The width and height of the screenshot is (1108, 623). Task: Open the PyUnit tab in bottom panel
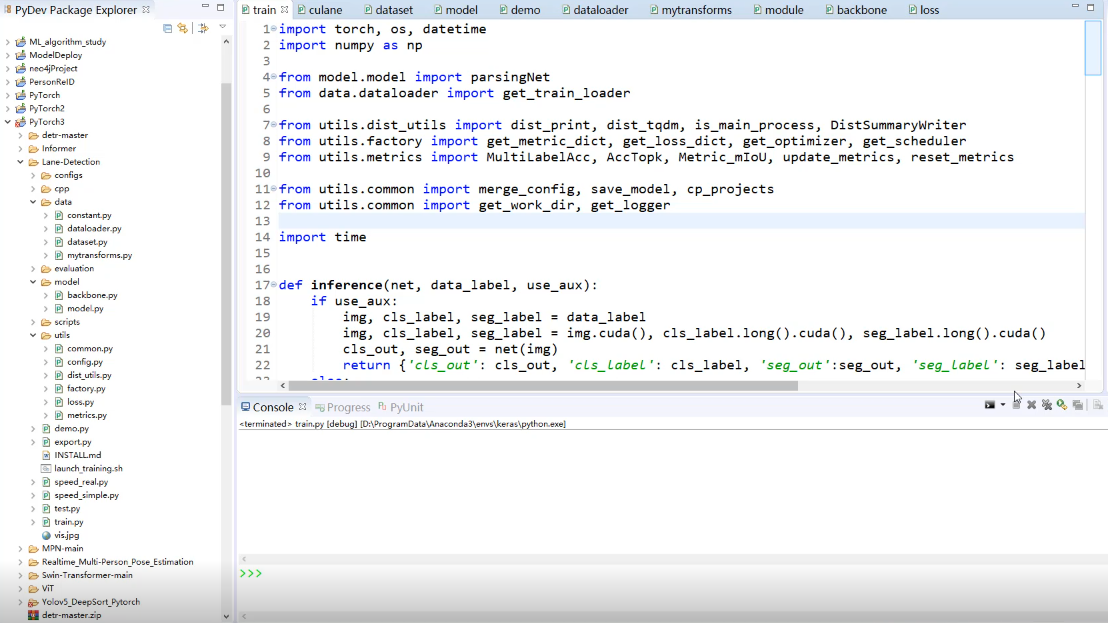pyautogui.click(x=406, y=407)
